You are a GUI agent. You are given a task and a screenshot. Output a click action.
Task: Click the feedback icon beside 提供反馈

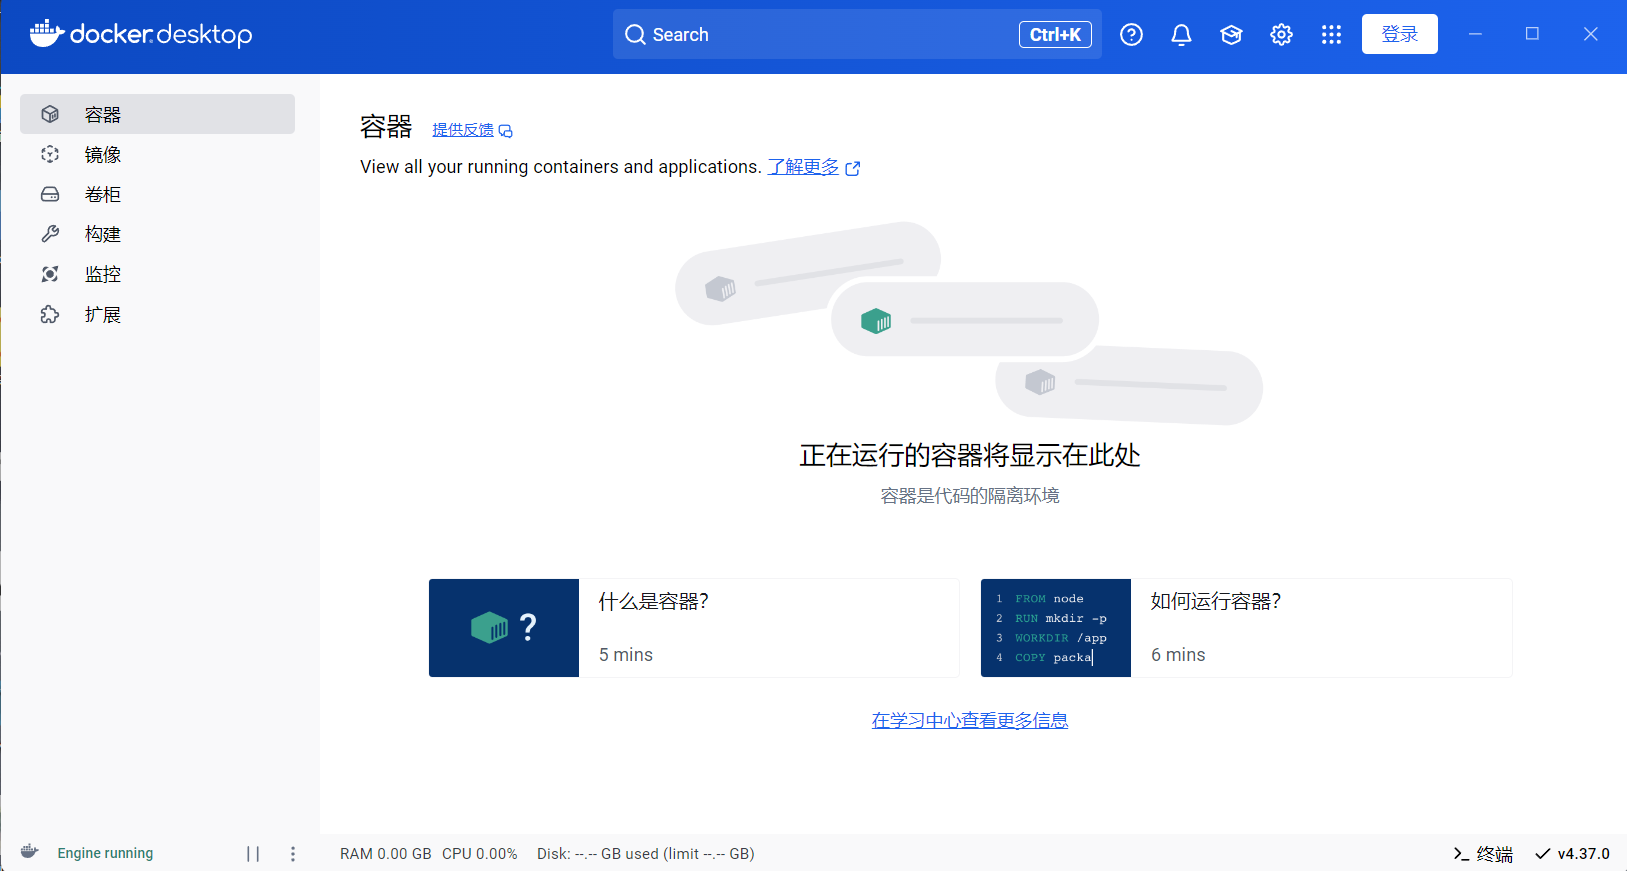tap(506, 131)
